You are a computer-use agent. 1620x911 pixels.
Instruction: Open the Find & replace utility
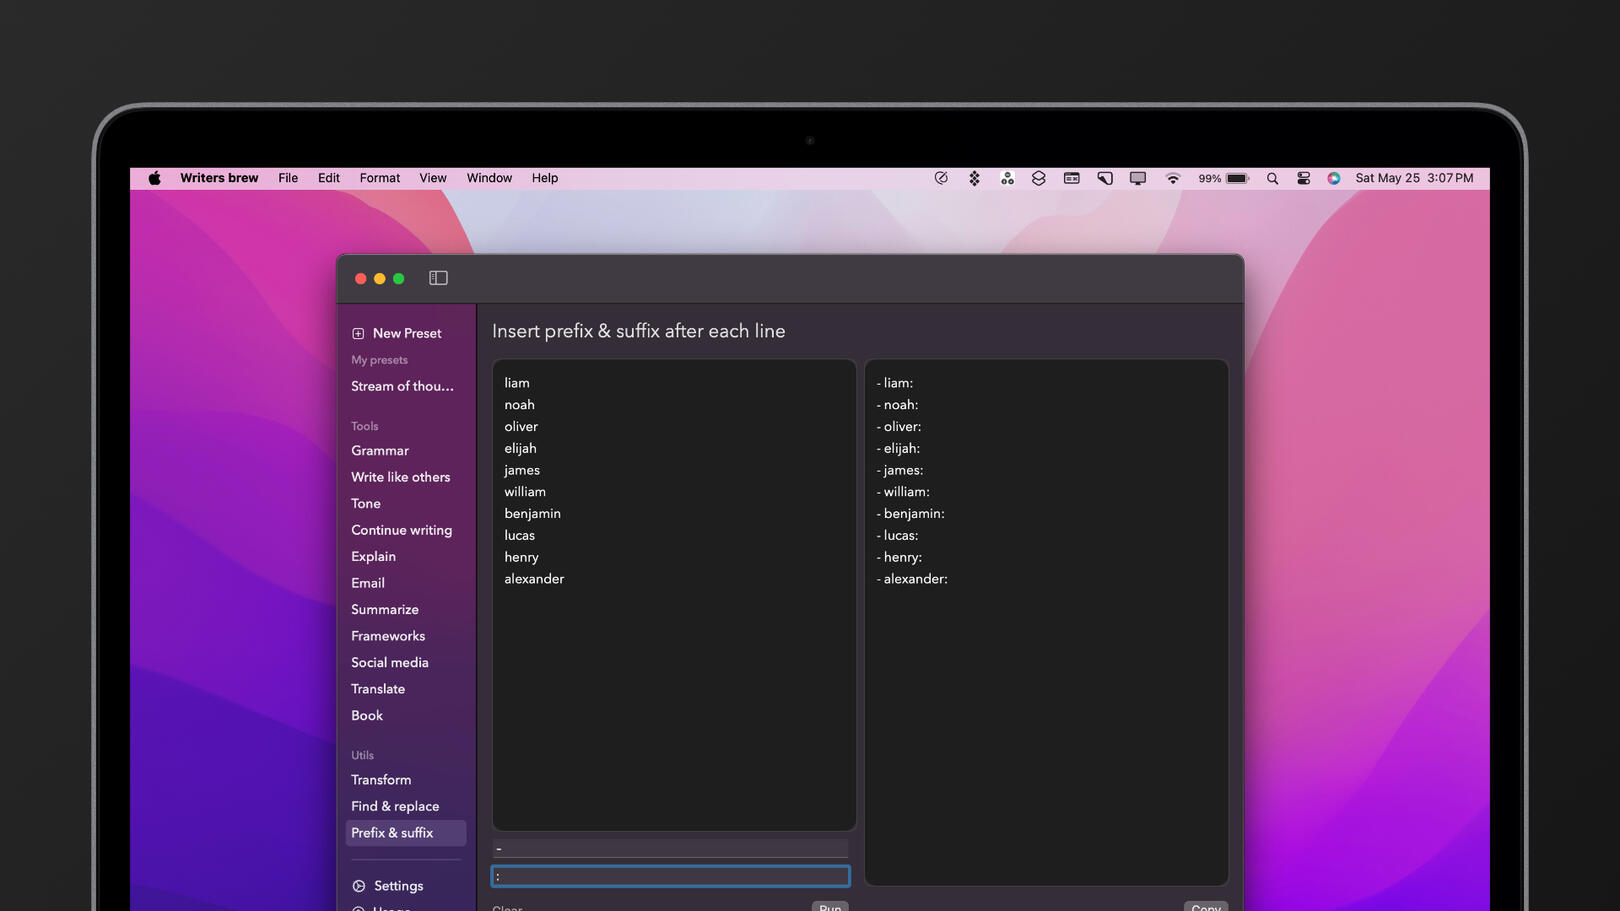395,806
